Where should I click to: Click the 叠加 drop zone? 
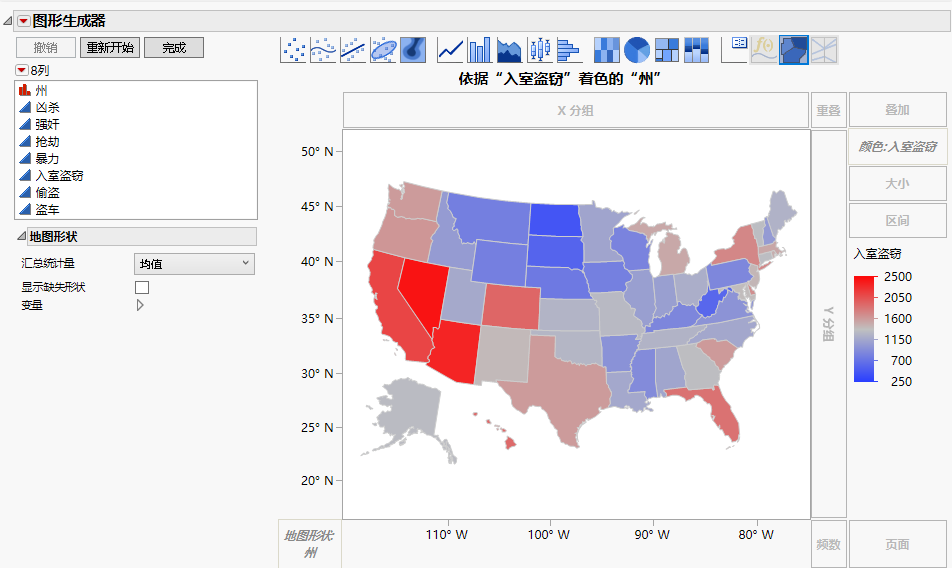click(x=897, y=110)
